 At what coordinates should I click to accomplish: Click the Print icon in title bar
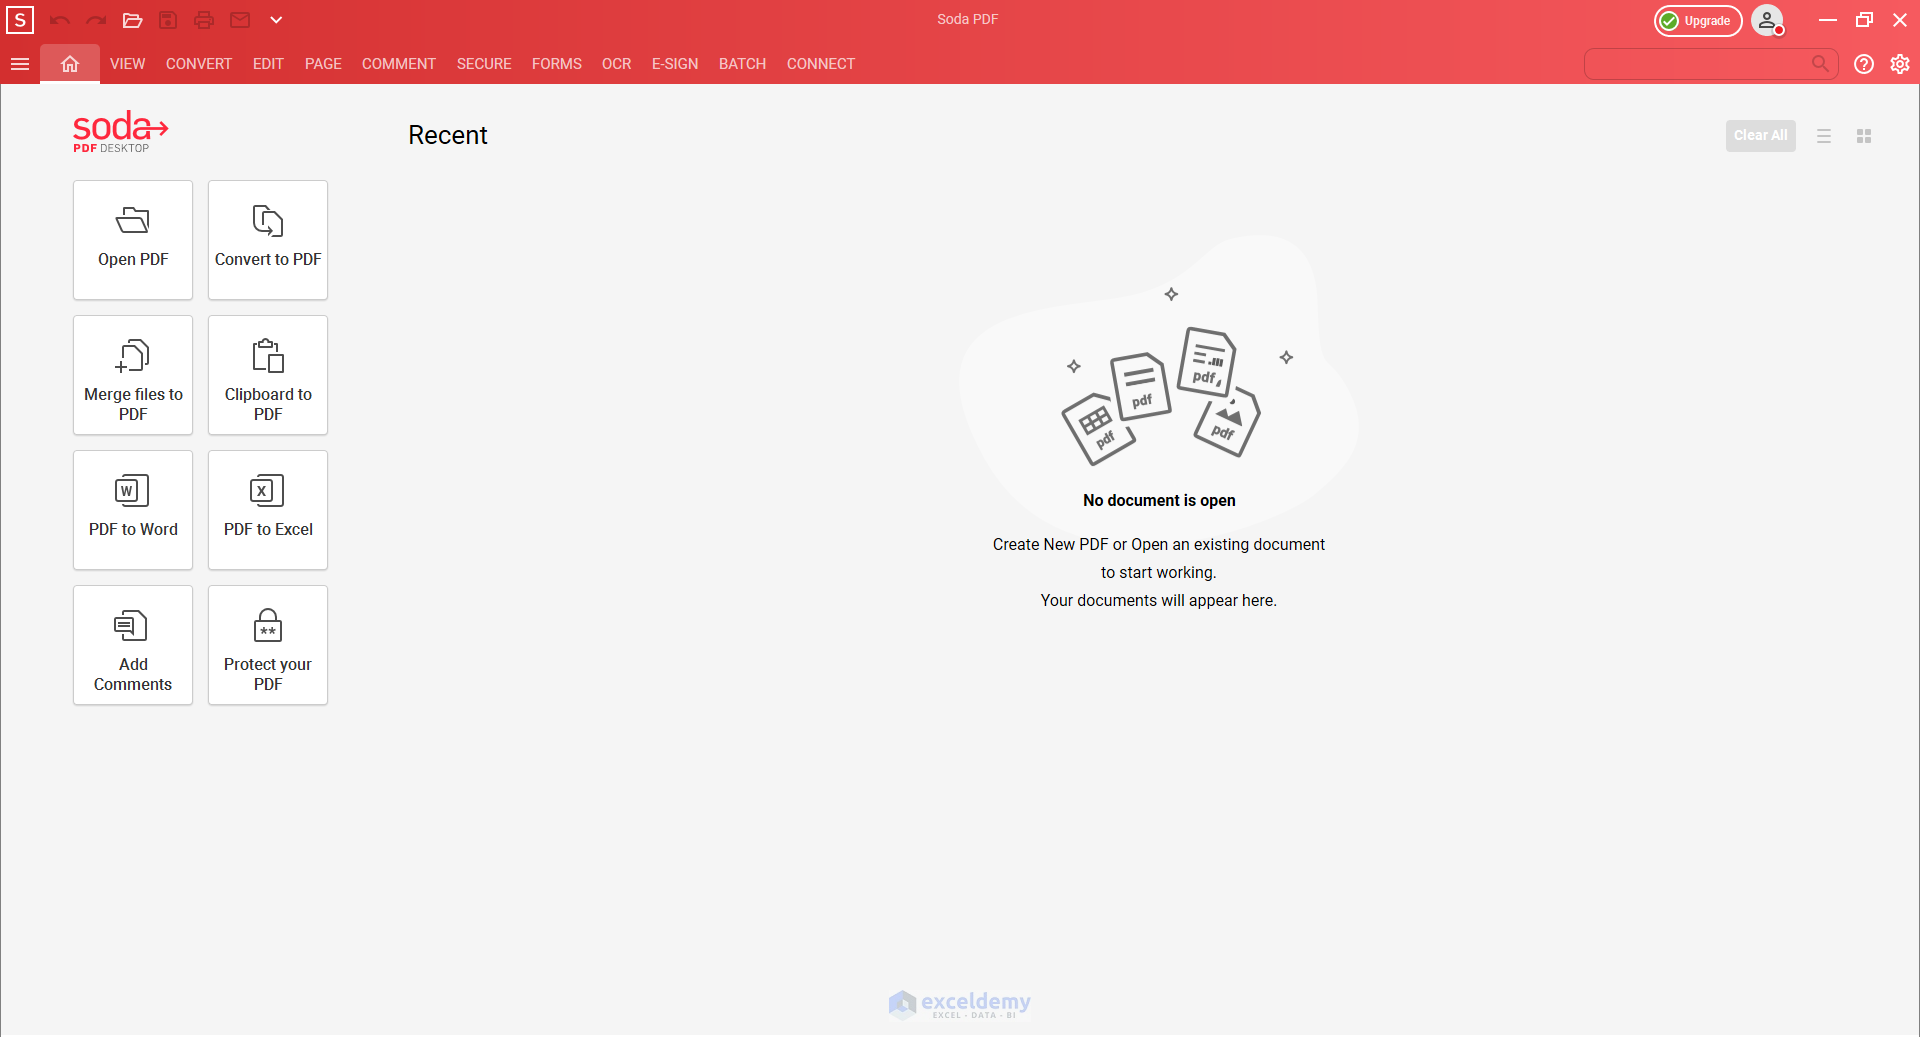[204, 20]
